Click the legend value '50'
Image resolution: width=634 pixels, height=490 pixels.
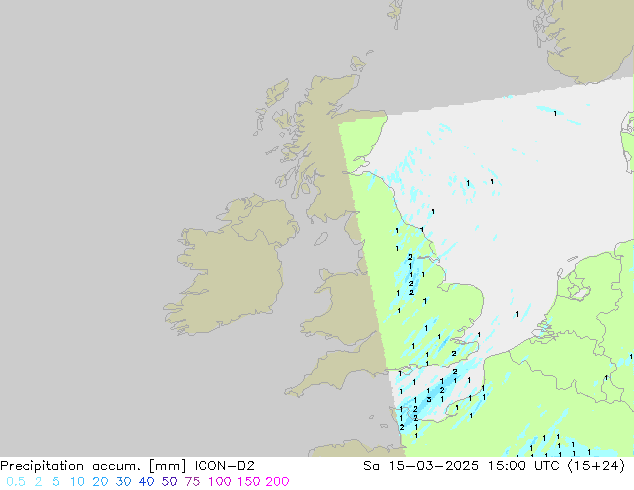tap(169, 482)
